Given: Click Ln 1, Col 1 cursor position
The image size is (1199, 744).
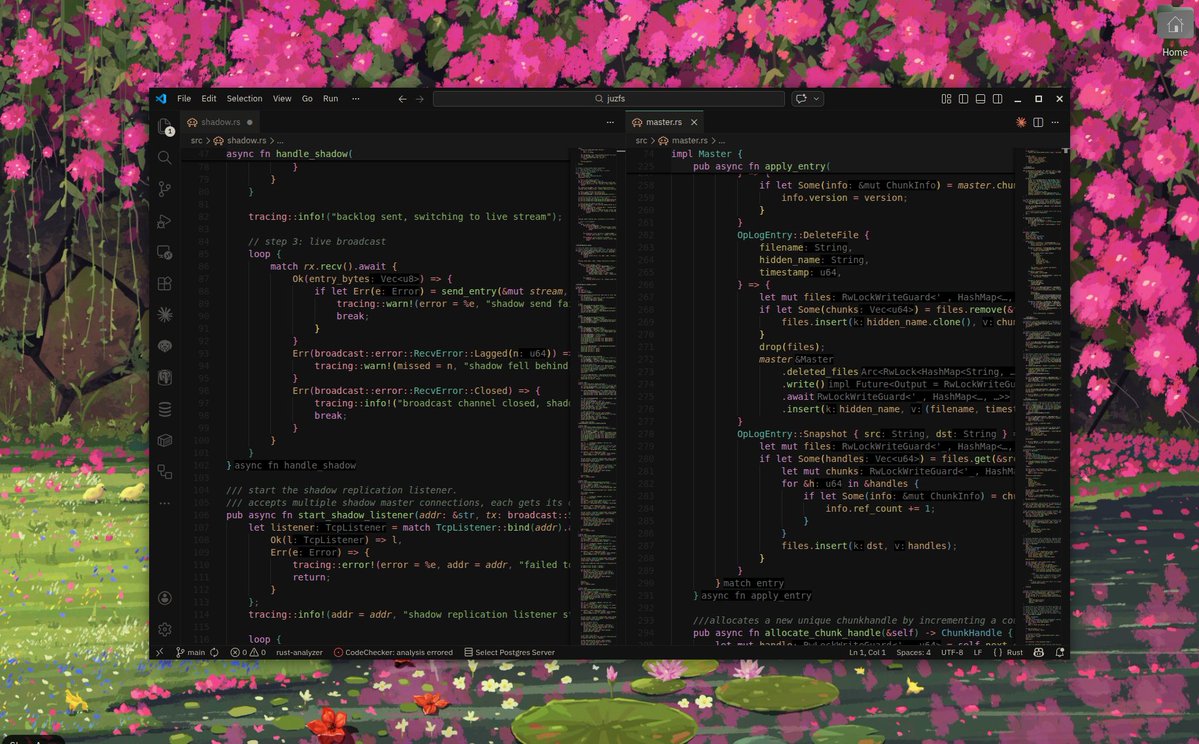Looking at the screenshot, I should click(x=867, y=652).
